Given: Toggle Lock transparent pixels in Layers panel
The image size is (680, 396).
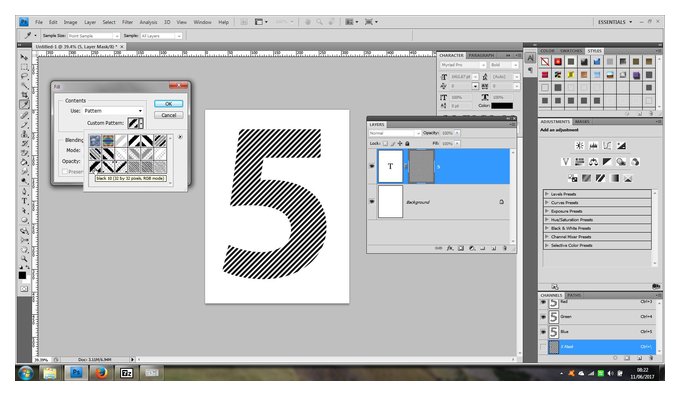Looking at the screenshot, I should point(385,144).
